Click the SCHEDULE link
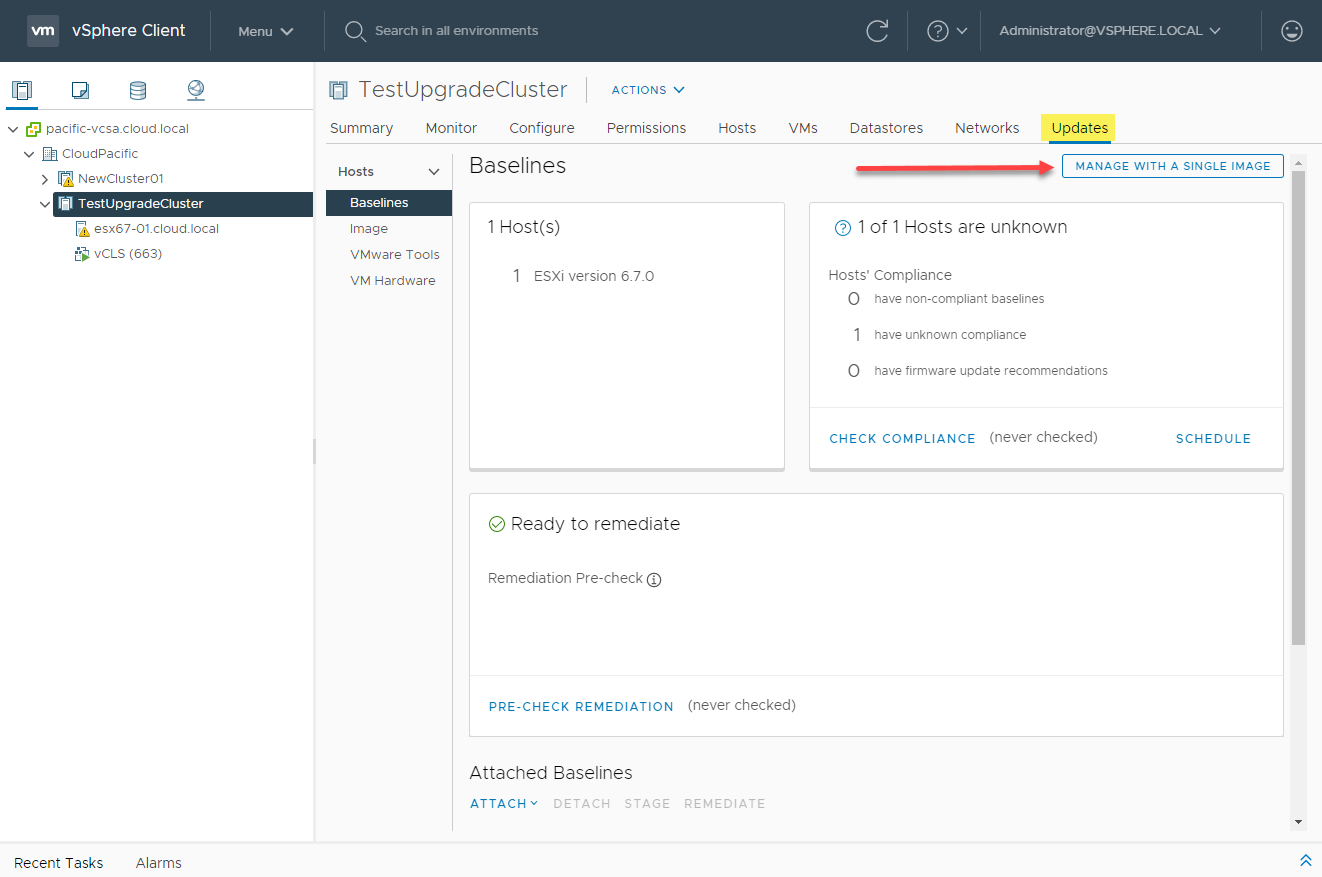 [x=1213, y=438]
